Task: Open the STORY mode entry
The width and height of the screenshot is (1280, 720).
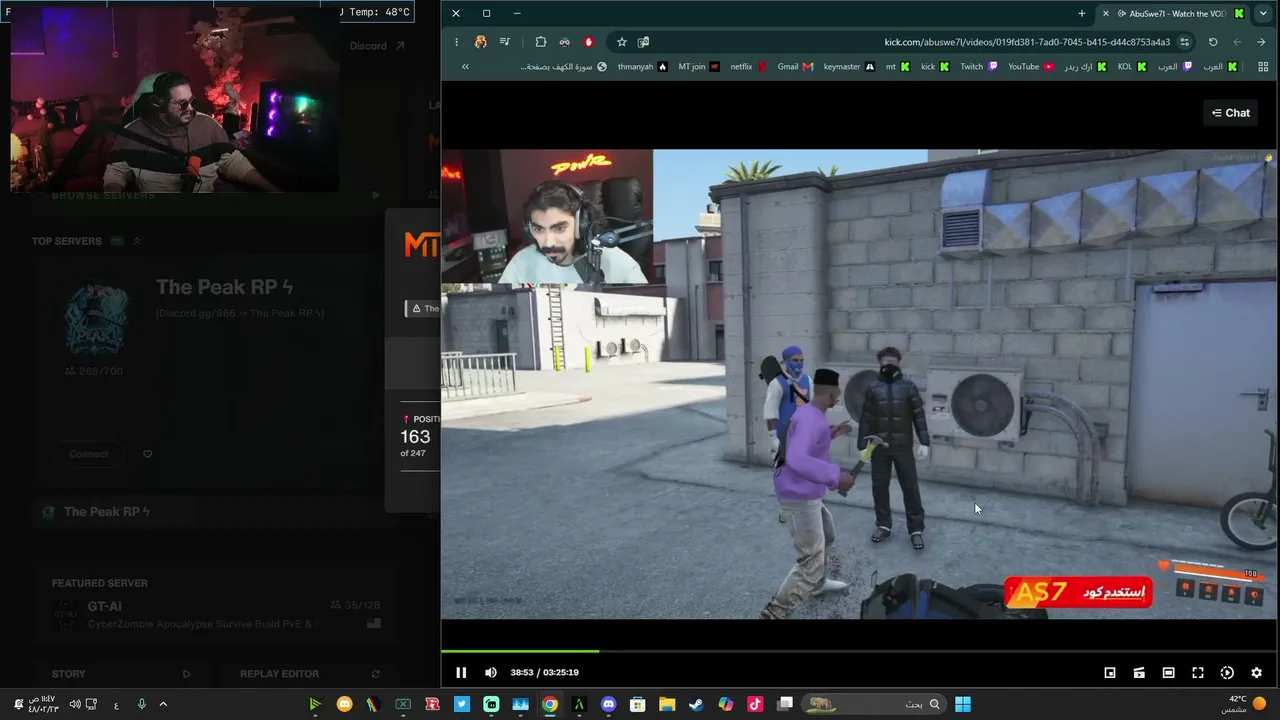Action: pos(120,674)
